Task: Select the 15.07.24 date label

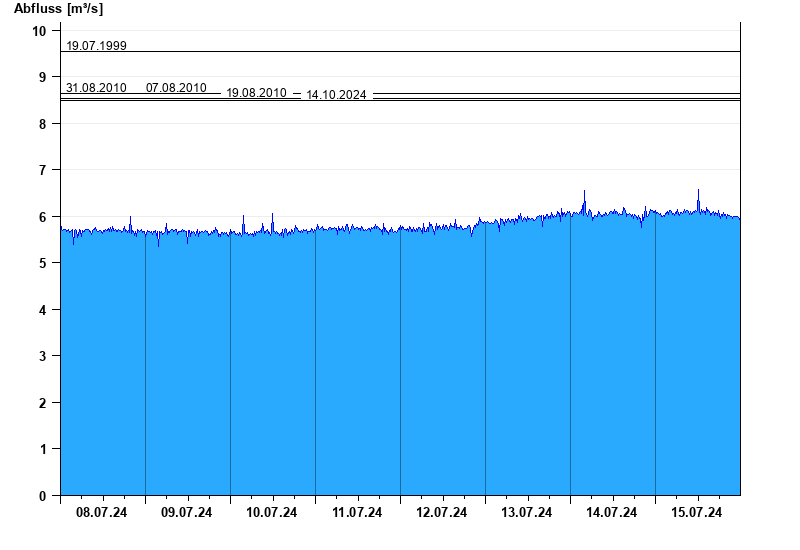Action: (x=697, y=513)
